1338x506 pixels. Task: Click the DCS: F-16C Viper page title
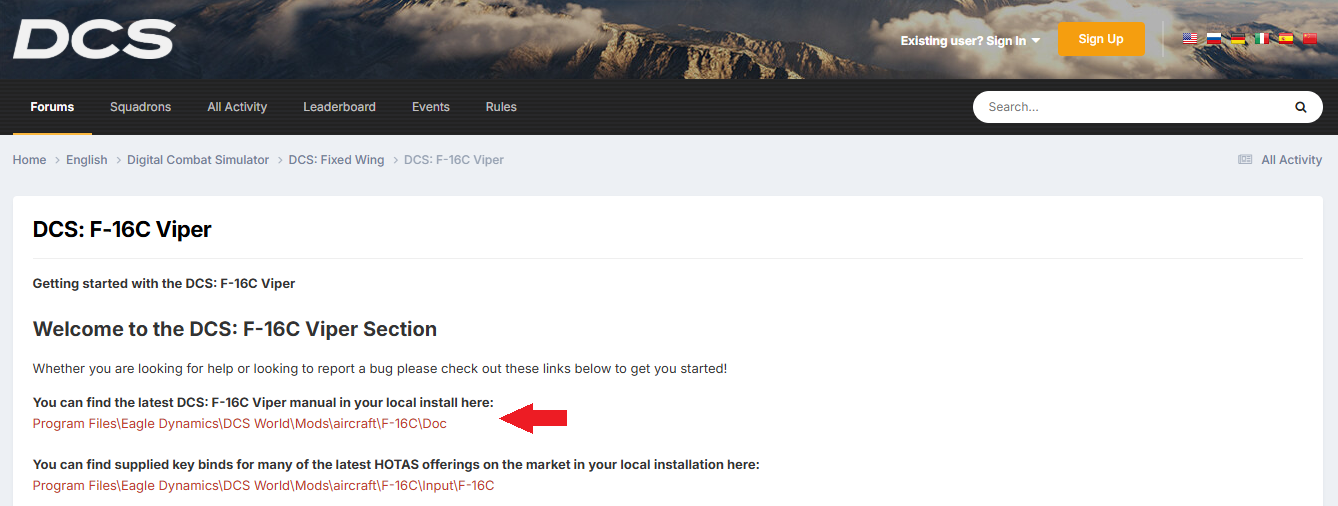tap(122, 229)
